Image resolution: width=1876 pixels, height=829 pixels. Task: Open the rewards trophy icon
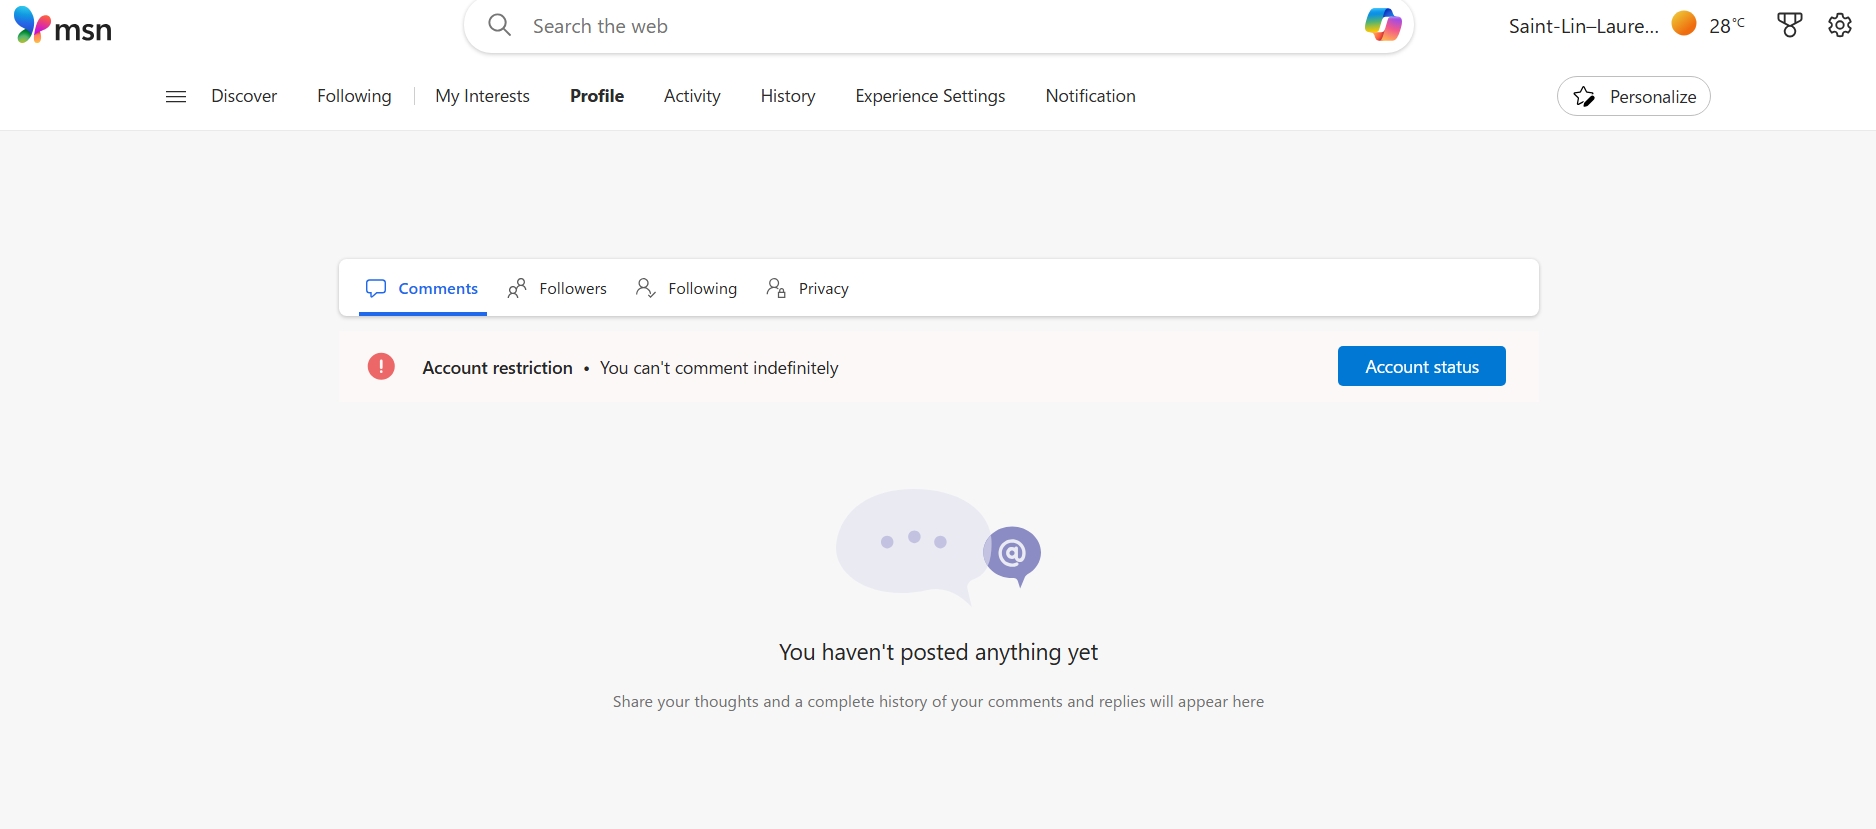tap(1790, 25)
